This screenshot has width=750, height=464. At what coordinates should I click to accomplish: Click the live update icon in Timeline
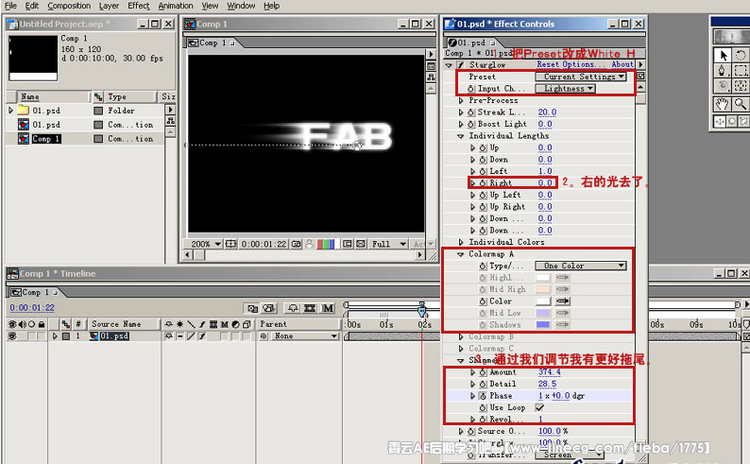coord(252,308)
